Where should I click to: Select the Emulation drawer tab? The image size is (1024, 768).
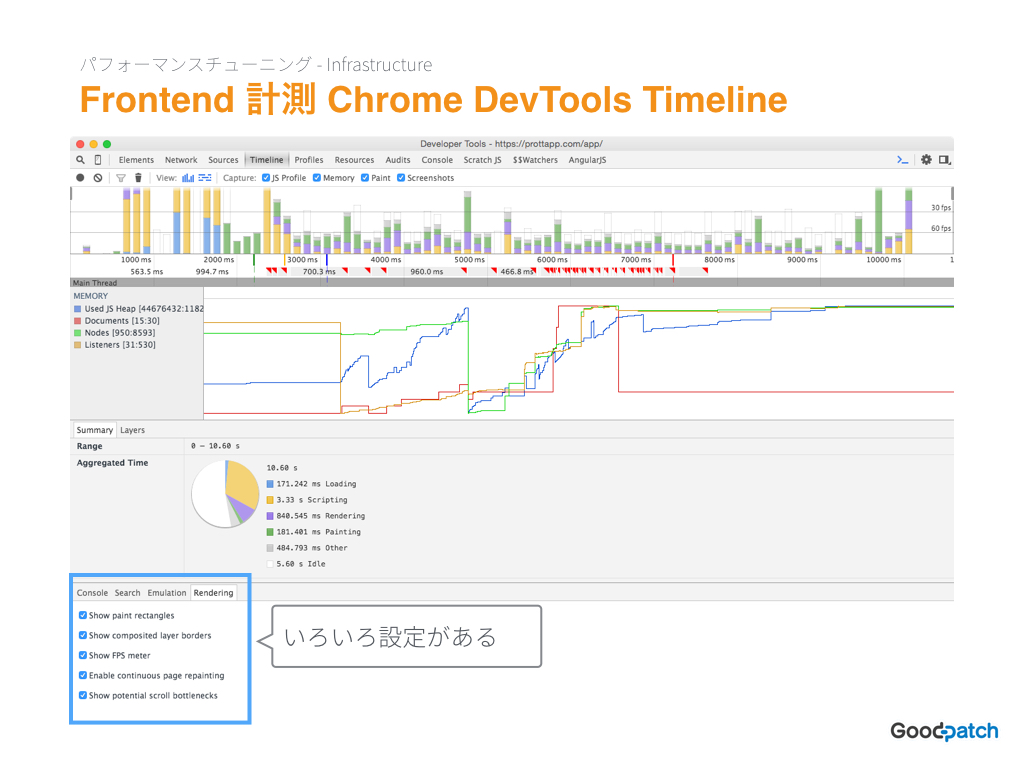pos(167,593)
